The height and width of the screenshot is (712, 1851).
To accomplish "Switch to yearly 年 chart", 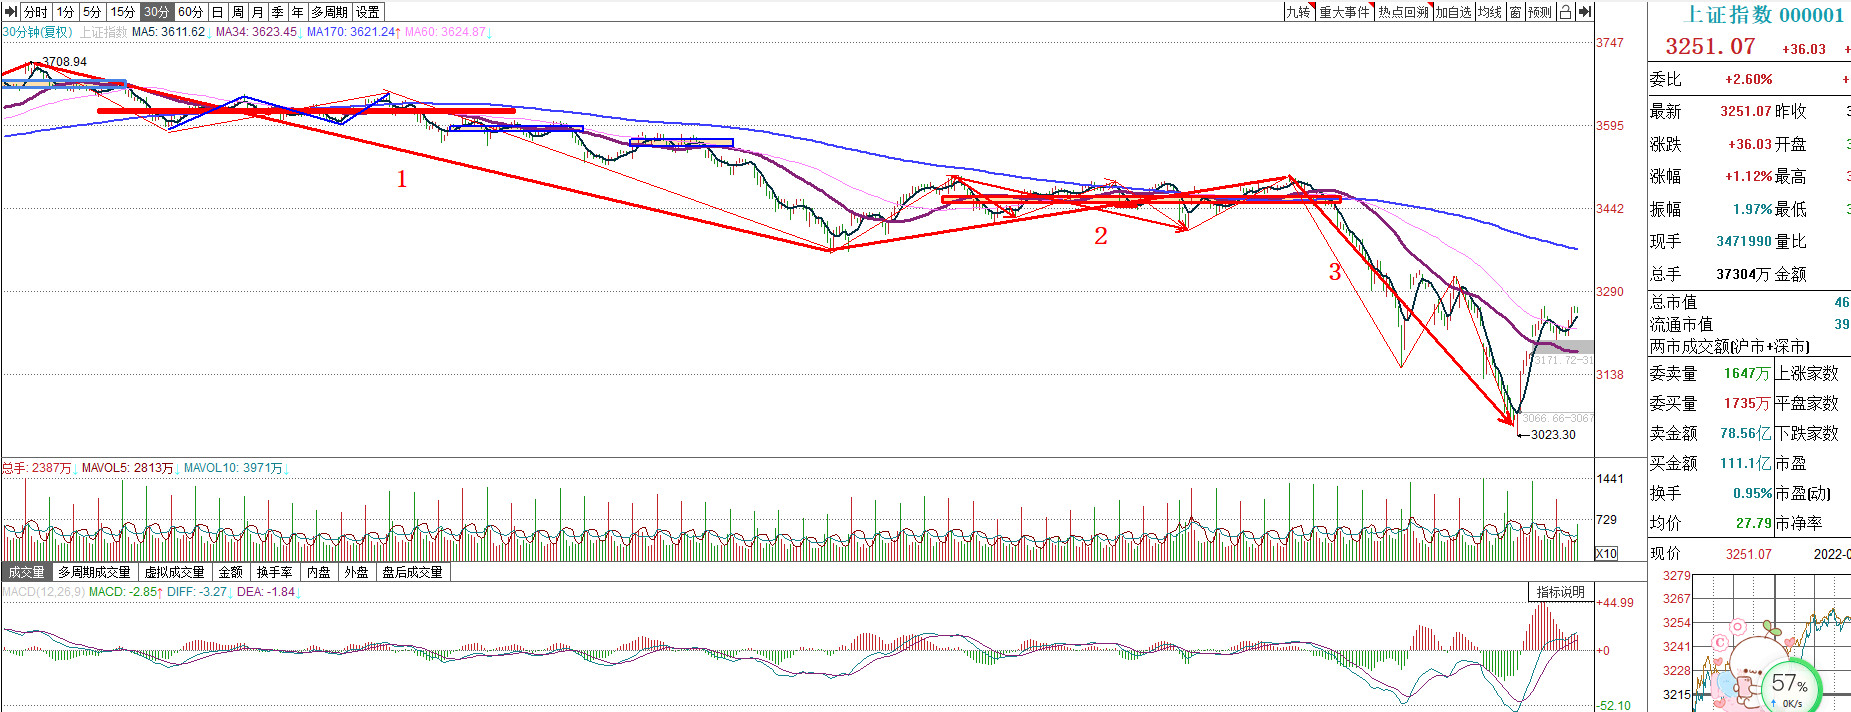I will tap(297, 12).
